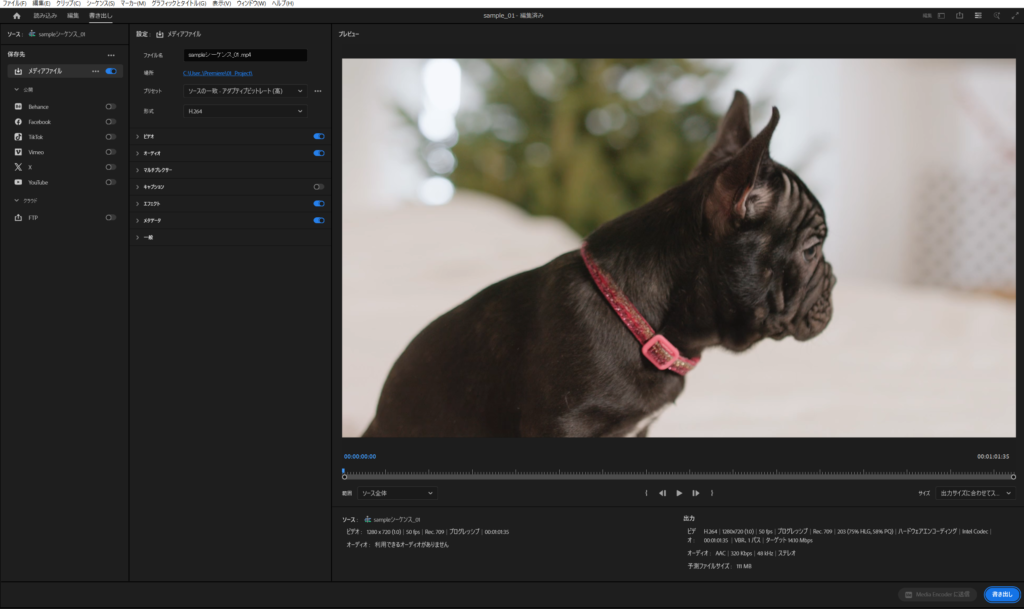Switch to the 読み込み tab
Image resolution: width=1024 pixels, height=609 pixels.
pyautogui.click(x=45, y=16)
